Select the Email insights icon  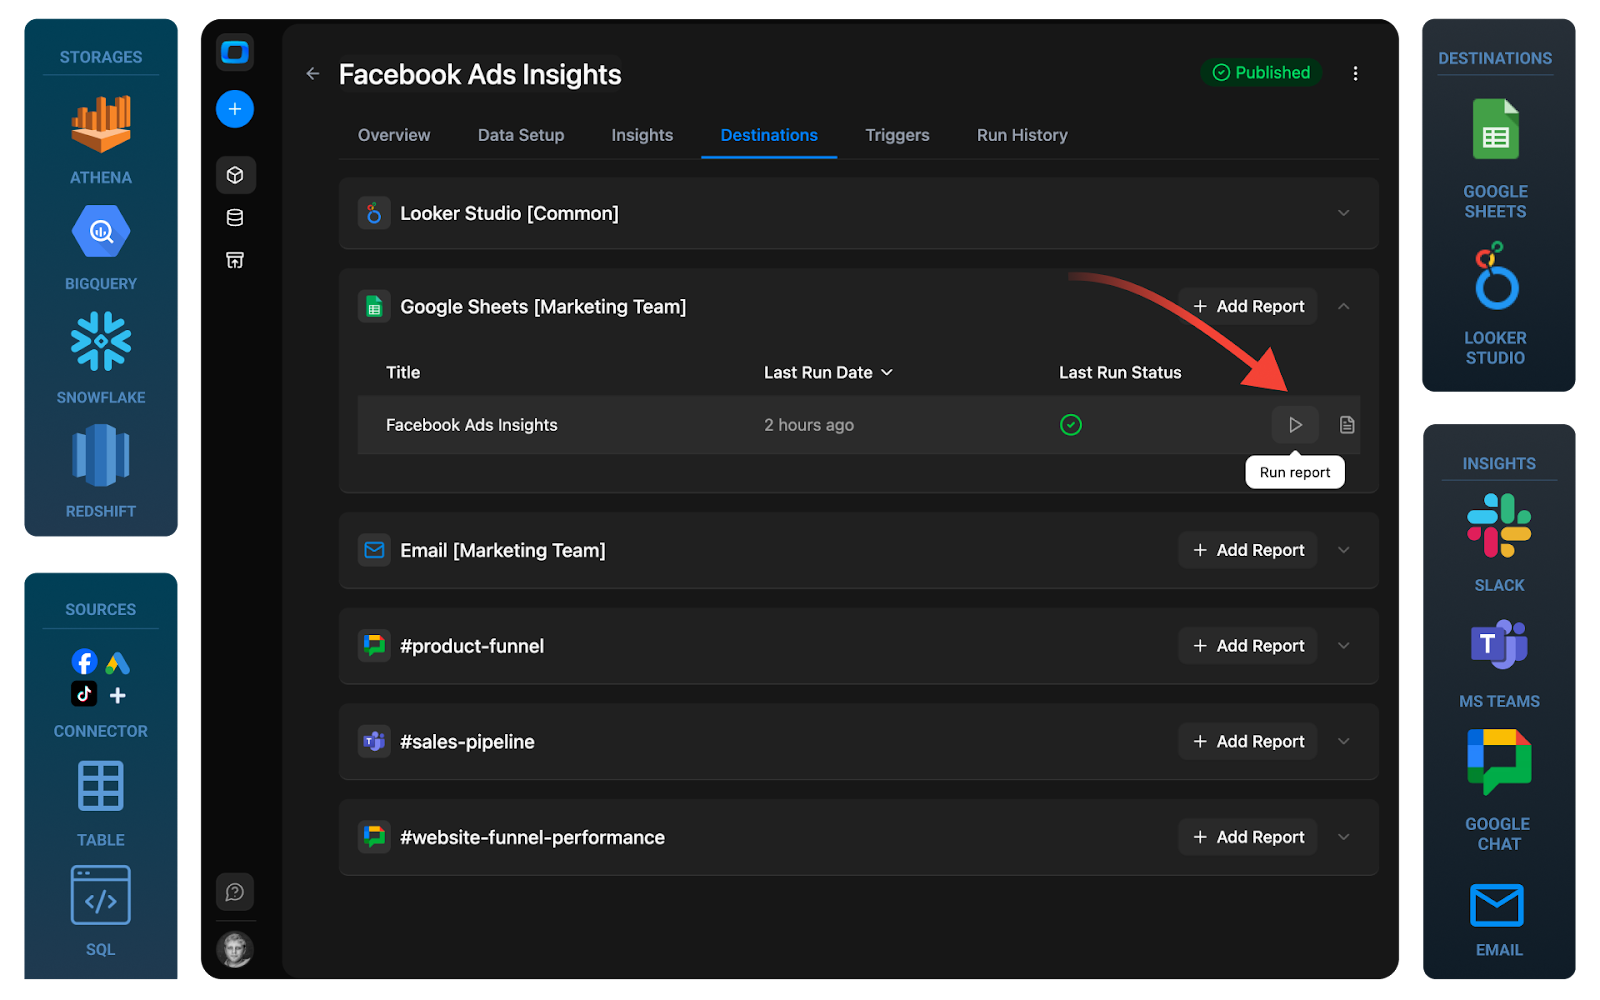tap(1497, 905)
